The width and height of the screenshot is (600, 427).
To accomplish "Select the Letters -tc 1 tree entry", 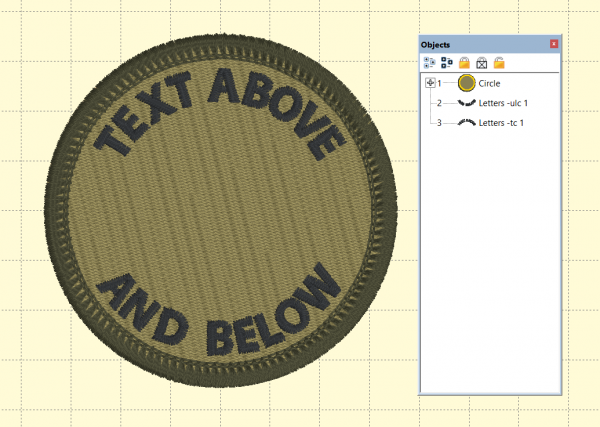I will (x=501, y=123).
